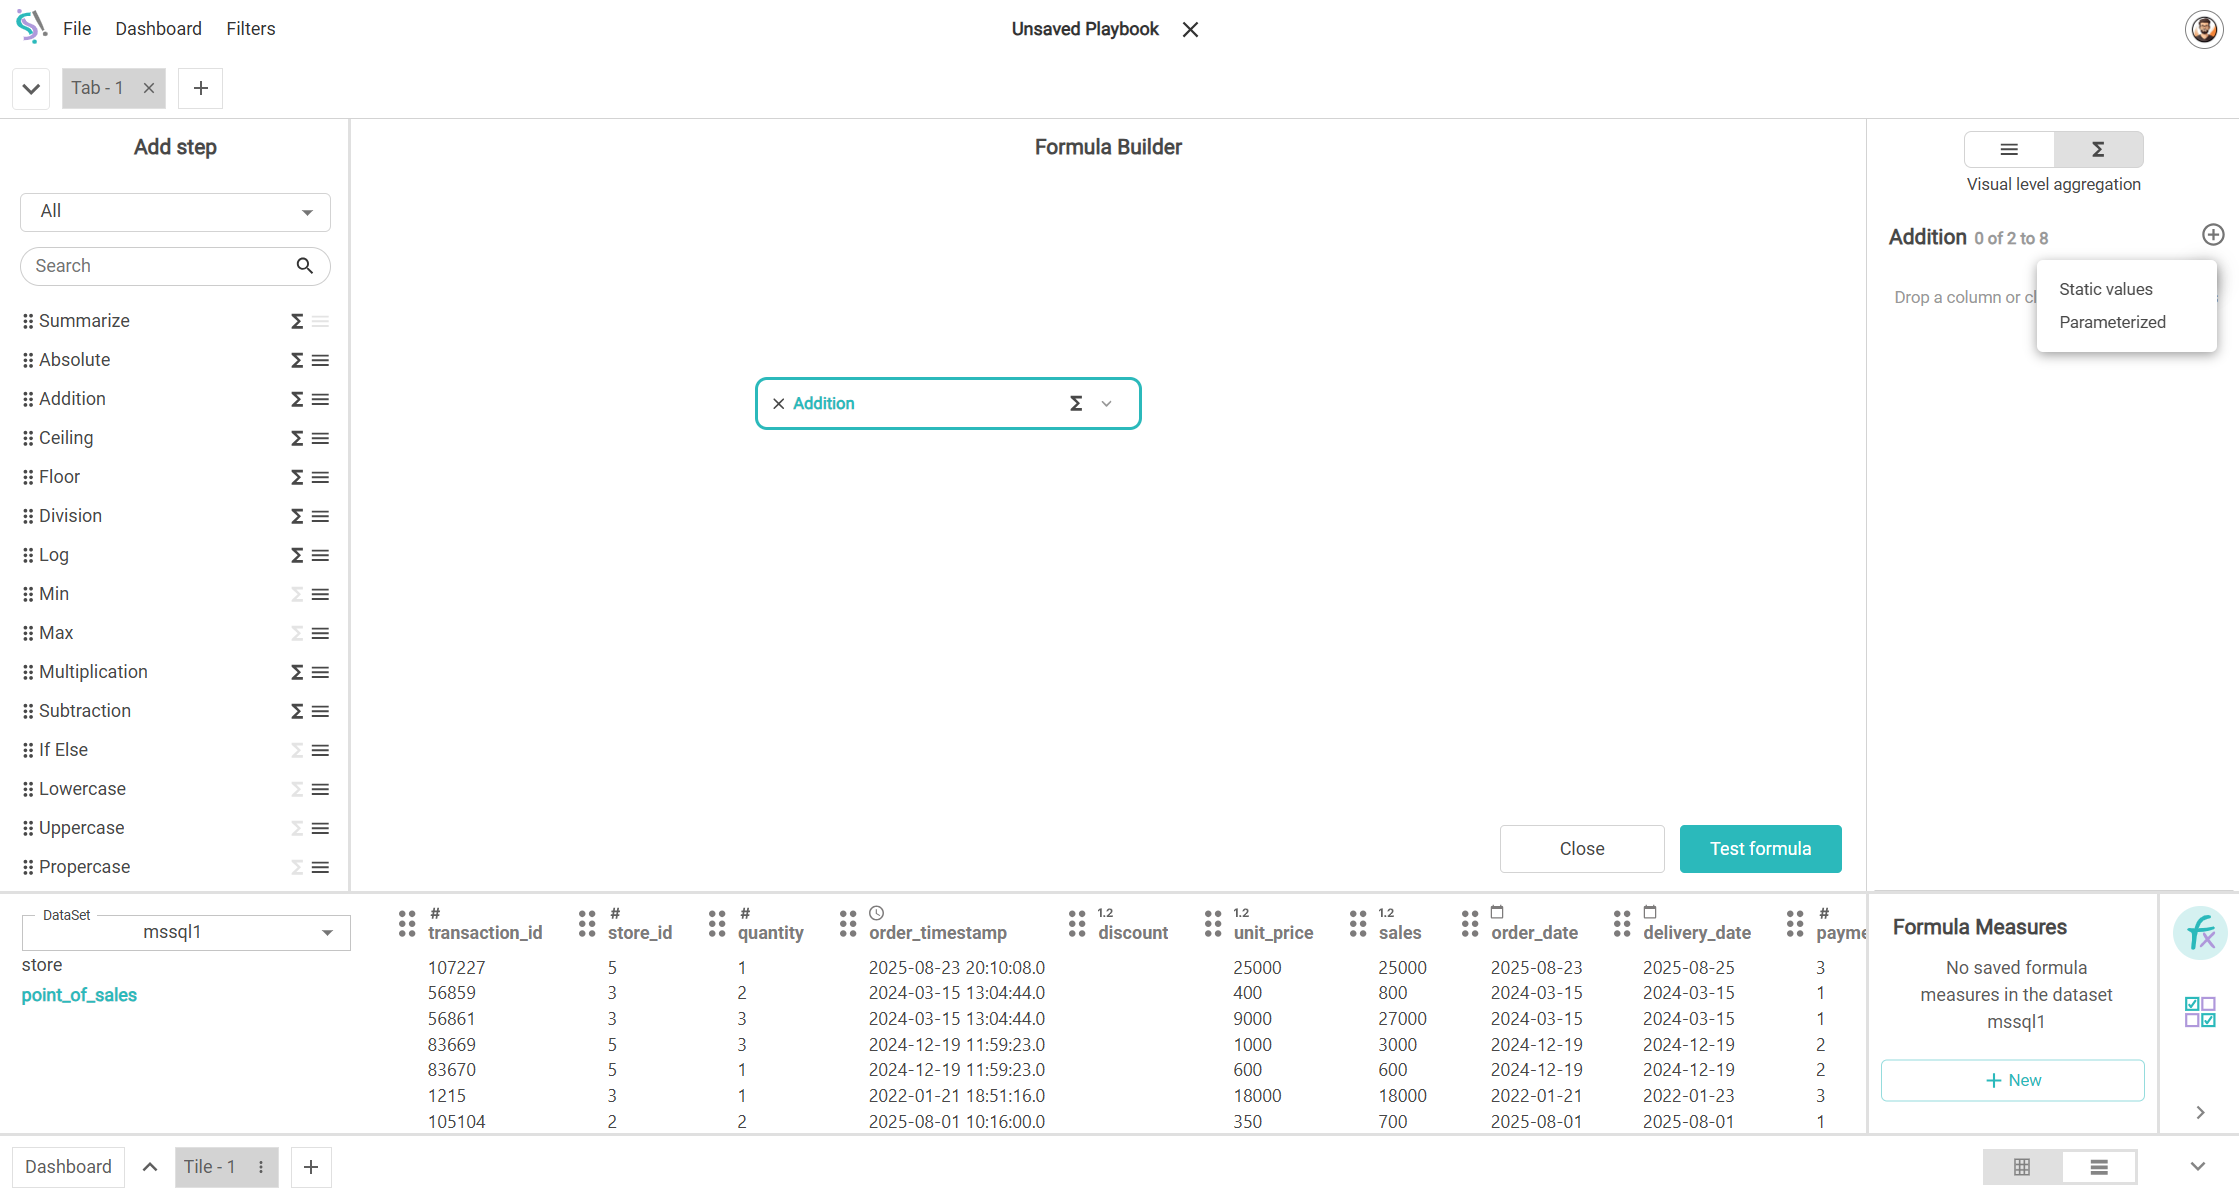The height and width of the screenshot is (1192, 2239).
Task: Click the search magnifier icon
Action: 305,266
